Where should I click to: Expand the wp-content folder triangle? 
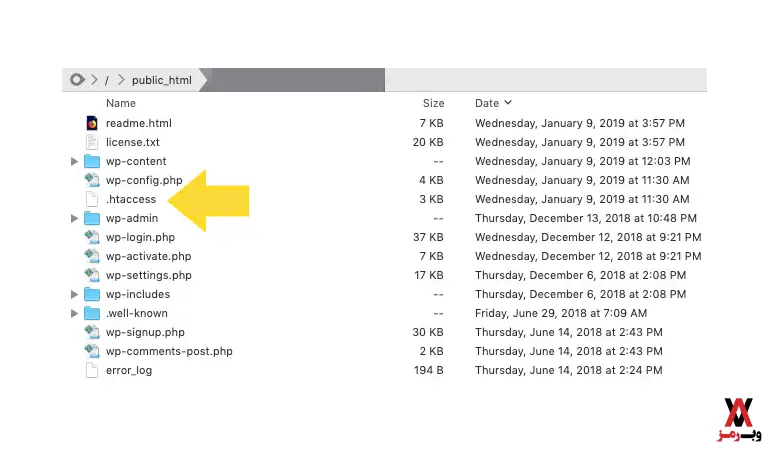74,161
